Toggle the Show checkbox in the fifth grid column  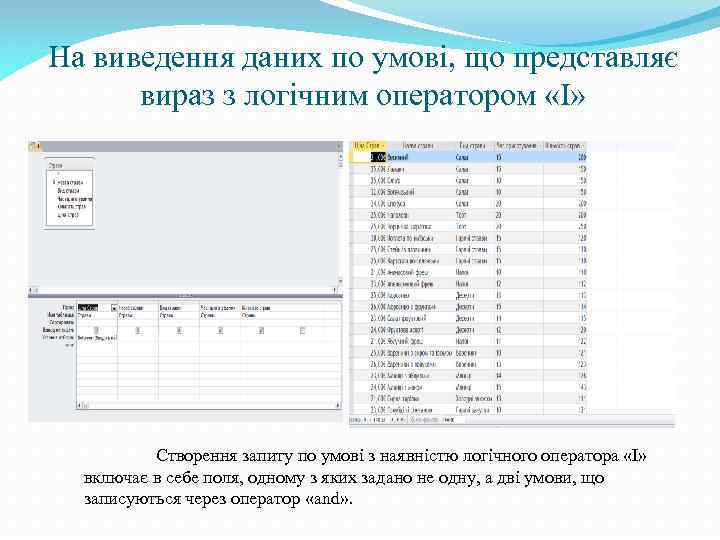(x=261, y=330)
